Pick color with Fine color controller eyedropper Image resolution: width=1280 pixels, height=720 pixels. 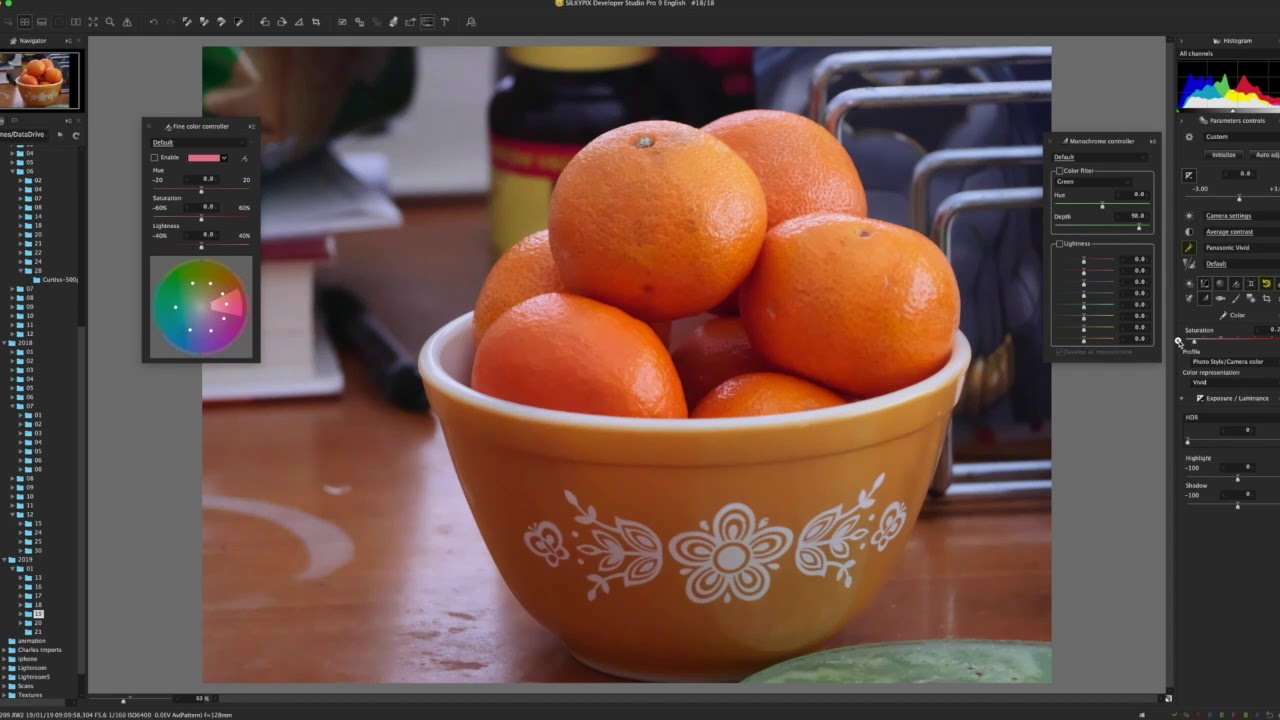pos(244,158)
